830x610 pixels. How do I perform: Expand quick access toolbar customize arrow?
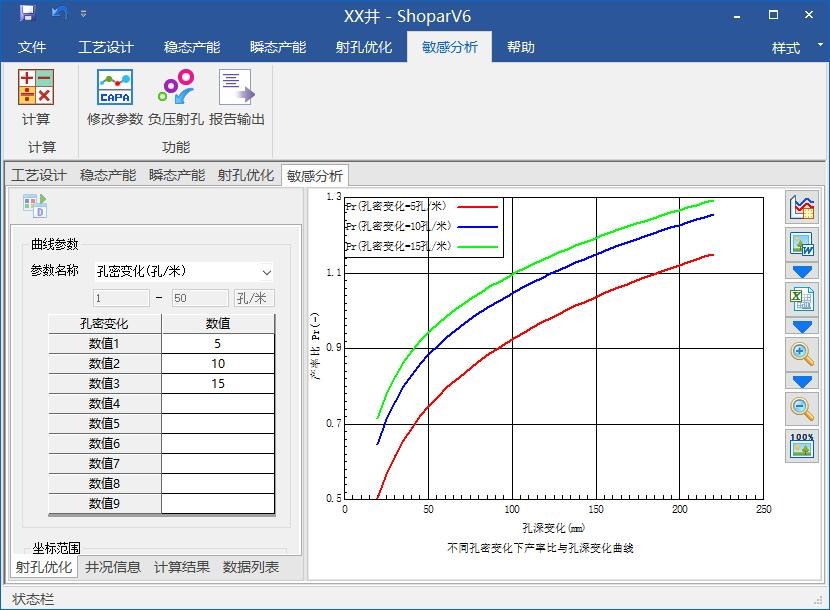click(x=83, y=14)
